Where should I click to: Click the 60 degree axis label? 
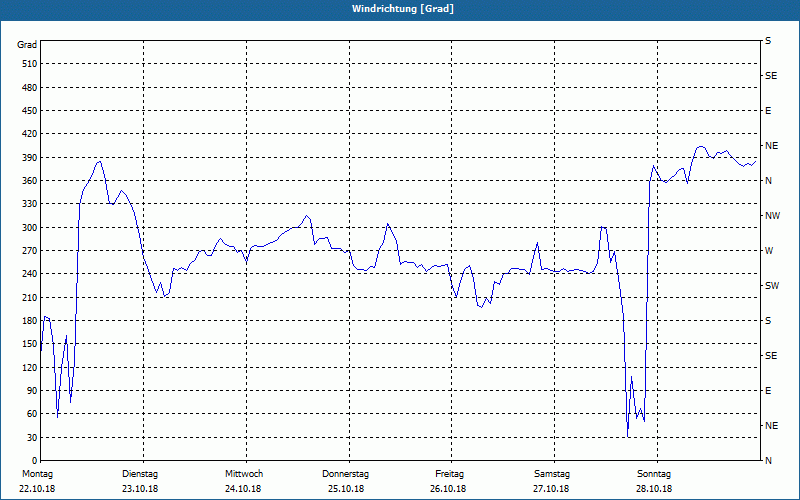coord(32,414)
